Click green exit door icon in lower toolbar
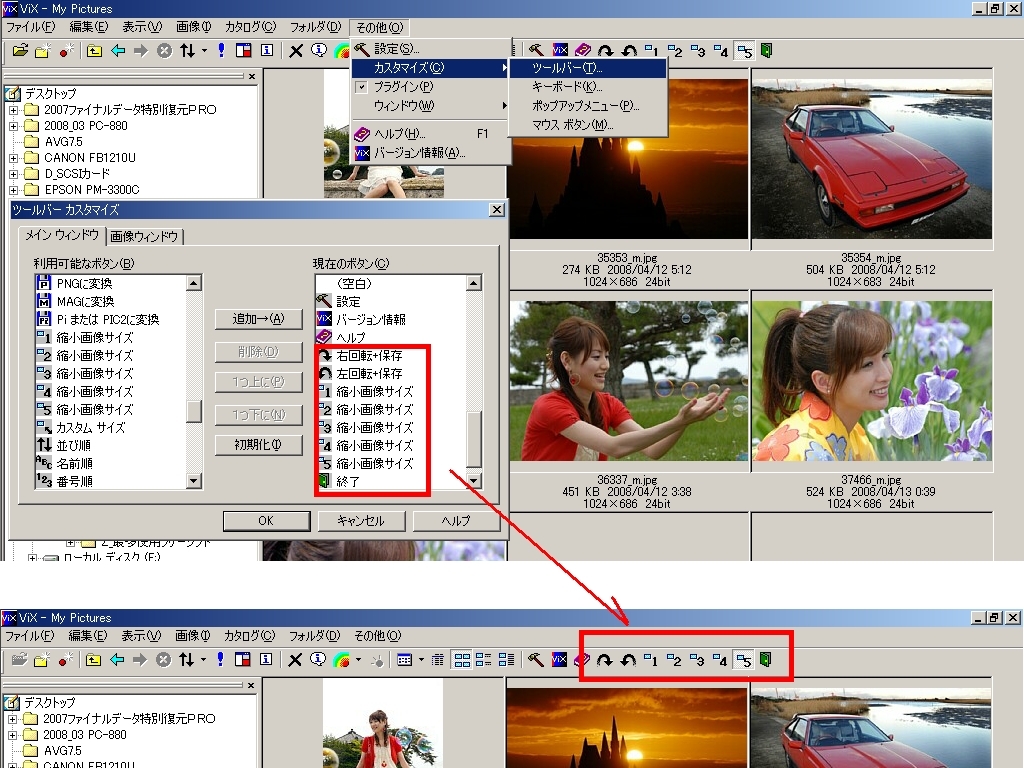The image size is (1024, 768). 766,660
